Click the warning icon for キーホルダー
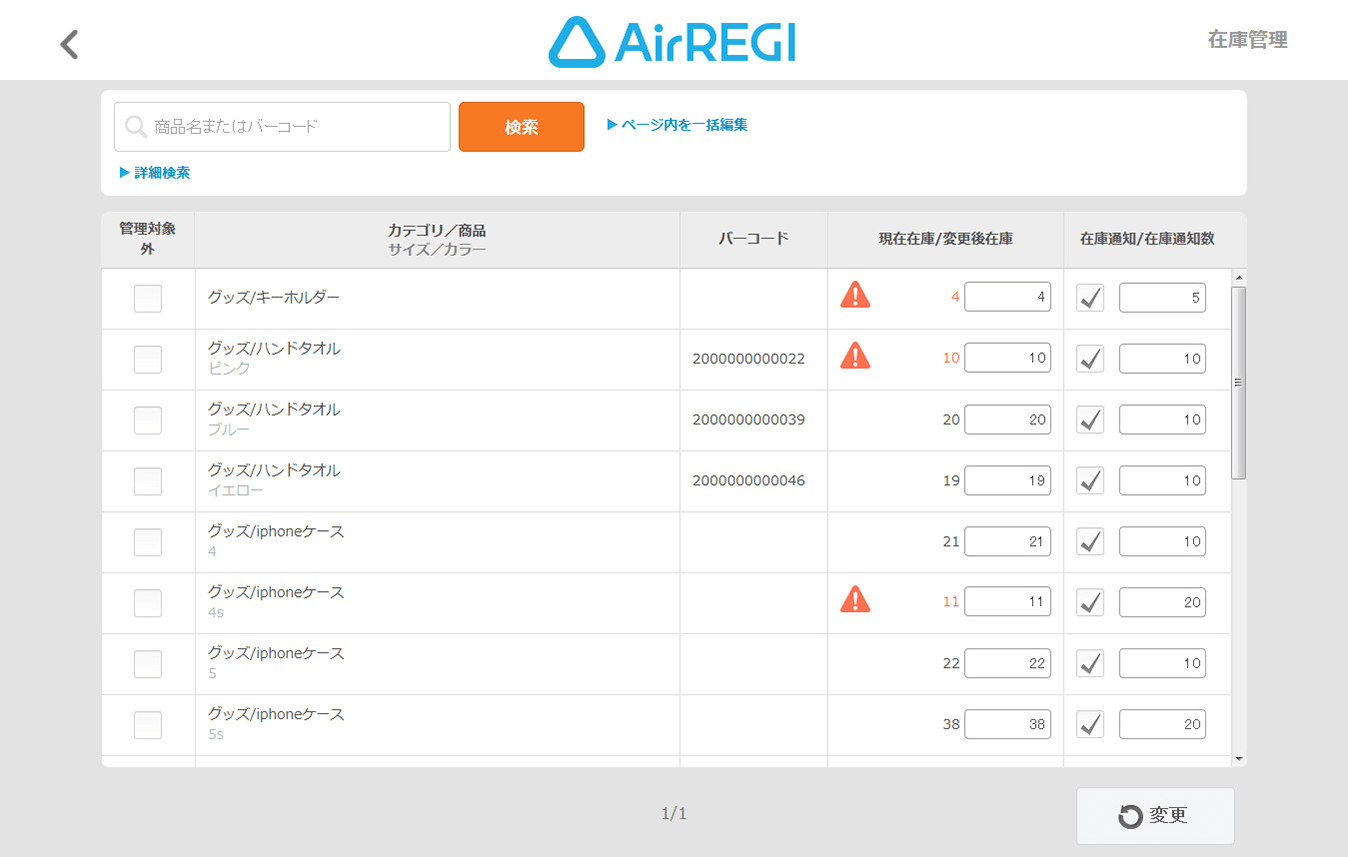Viewport: 1348px width, 857px height. [x=855, y=295]
